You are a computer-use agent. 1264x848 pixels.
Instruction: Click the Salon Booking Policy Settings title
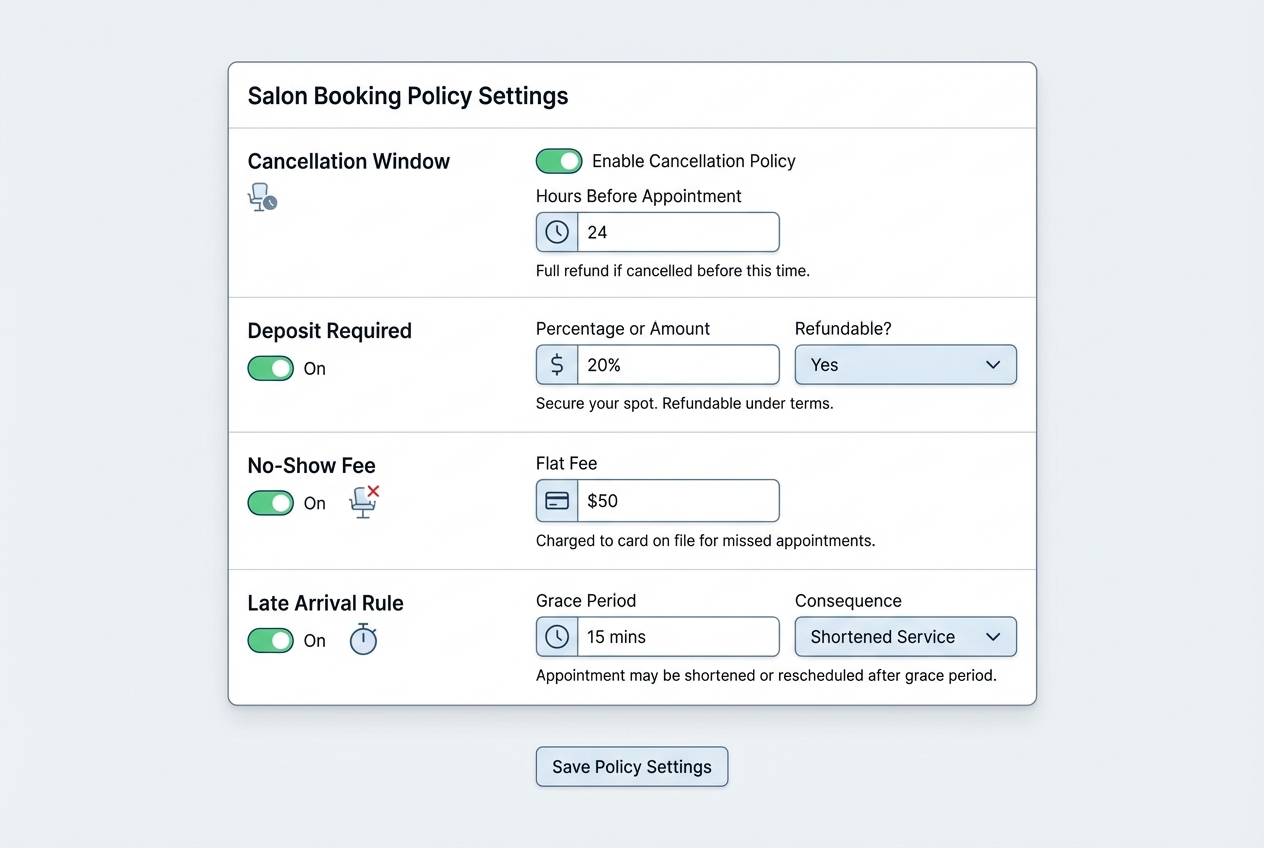407,95
